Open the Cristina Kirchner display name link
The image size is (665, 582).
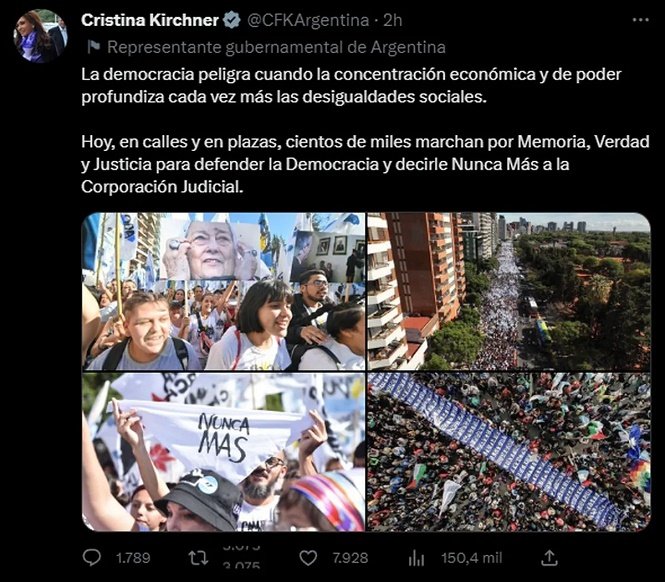(x=150, y=20)
